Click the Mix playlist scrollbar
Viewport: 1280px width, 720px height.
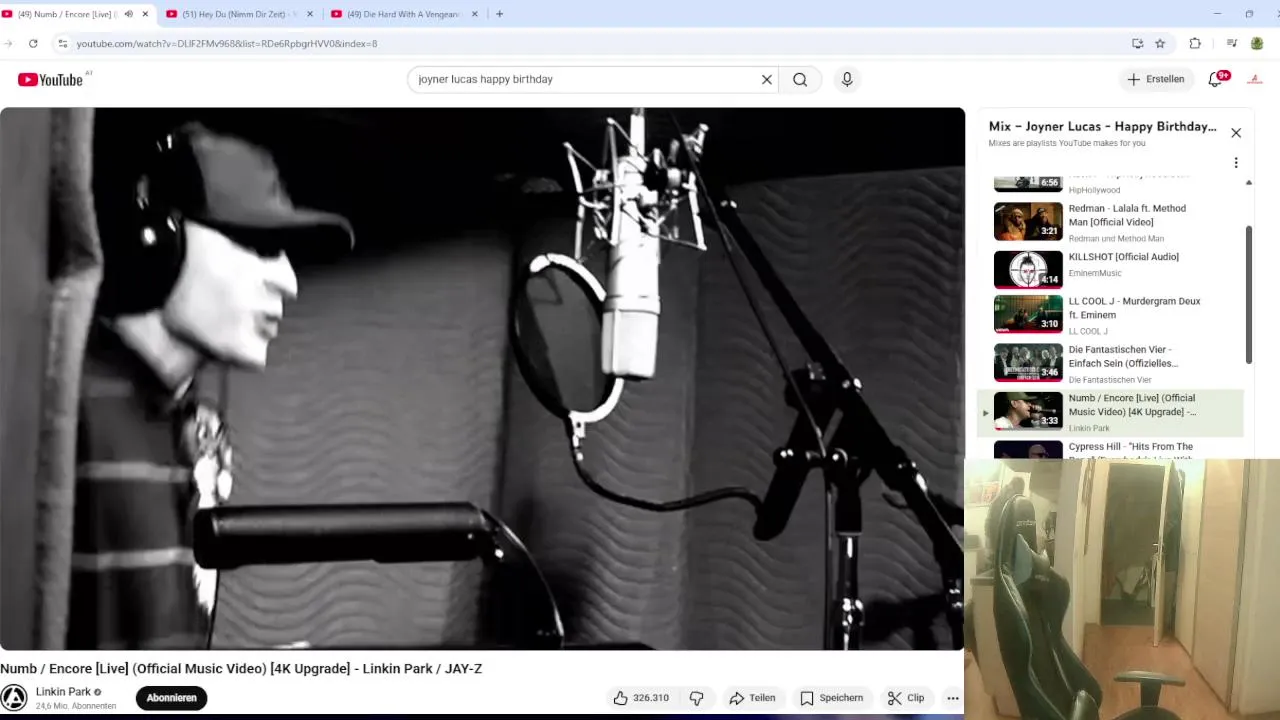(1248, 295)
